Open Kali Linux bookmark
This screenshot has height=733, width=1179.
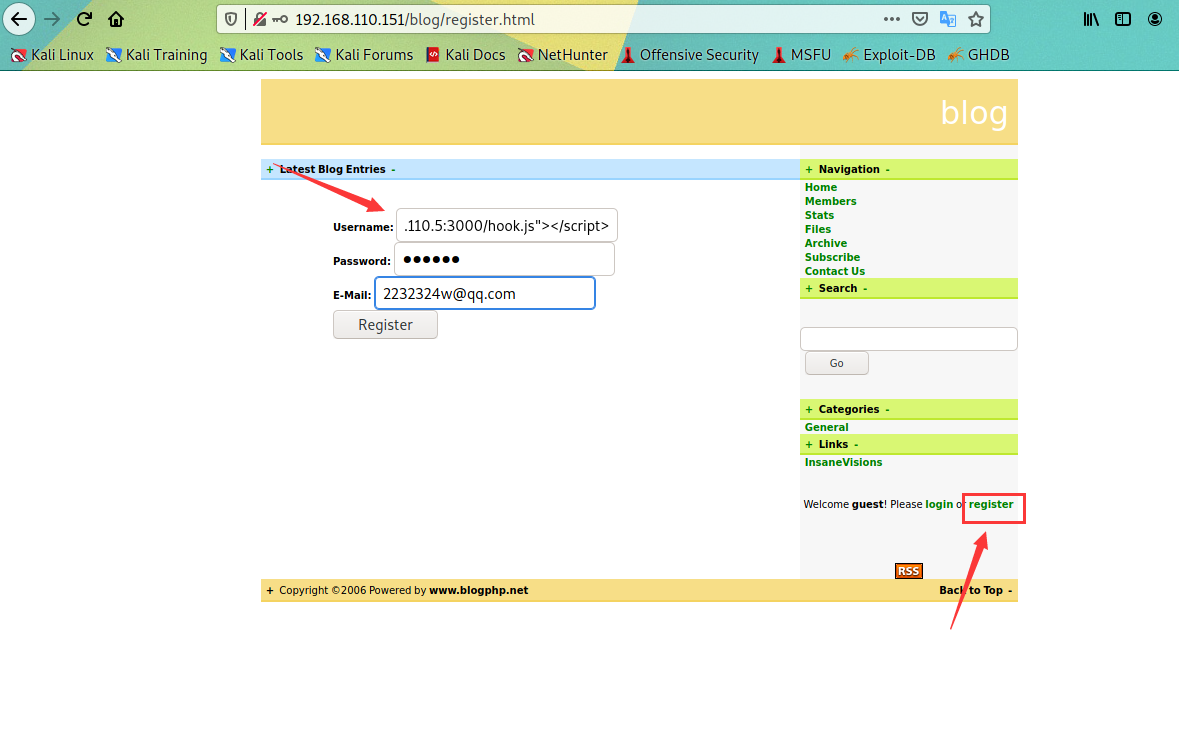coord(52,55)
